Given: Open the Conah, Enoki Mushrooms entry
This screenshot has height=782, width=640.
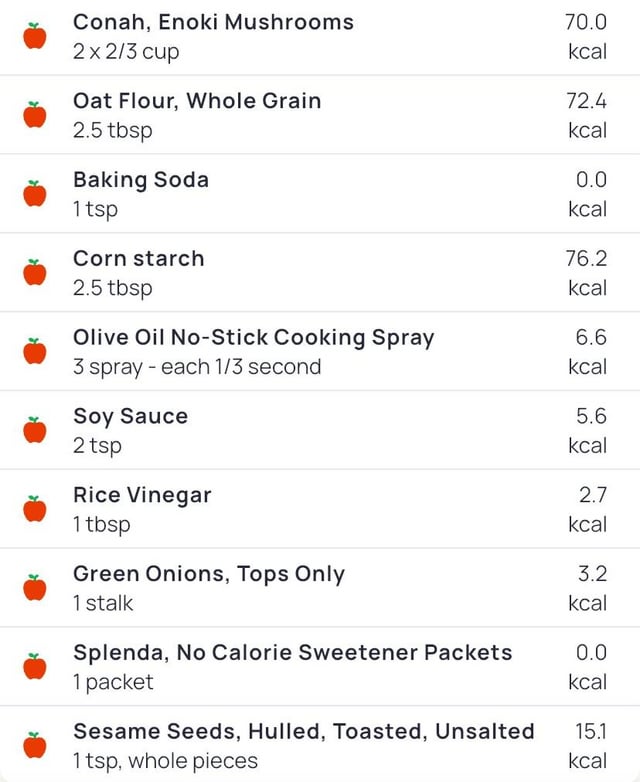Looking at the screenshot, I should (213, 22).
